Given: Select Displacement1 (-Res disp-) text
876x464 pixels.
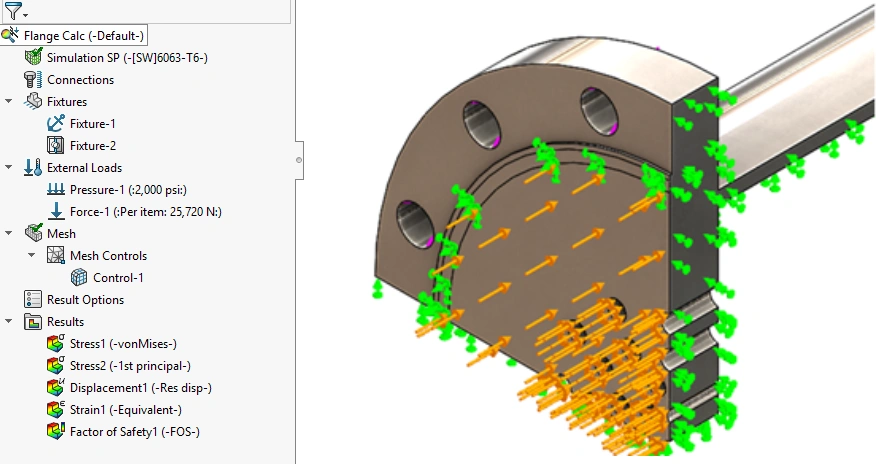Looking at the screenshot, I should point(141,388).
